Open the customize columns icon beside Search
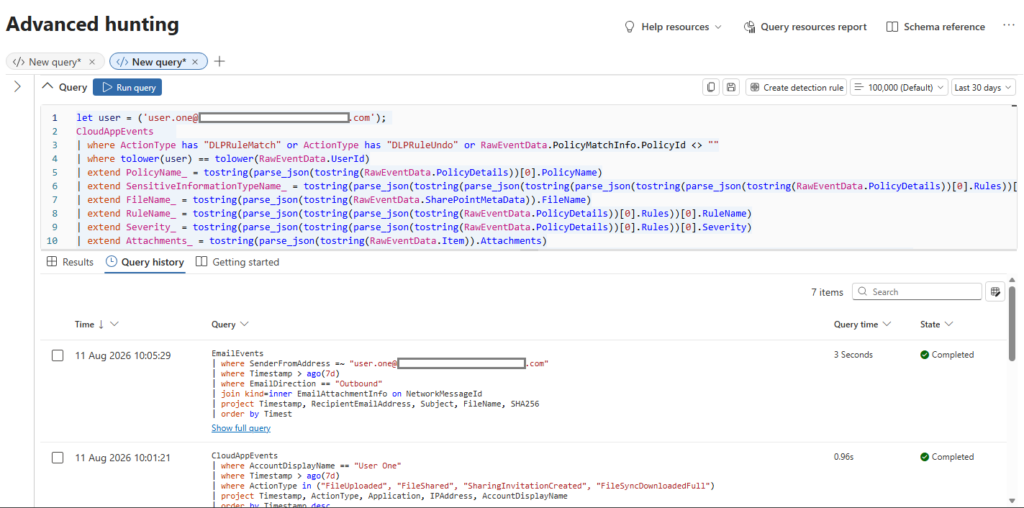Image resolution: width=1024 pixels, height=508 pixels. coord(995,292)
